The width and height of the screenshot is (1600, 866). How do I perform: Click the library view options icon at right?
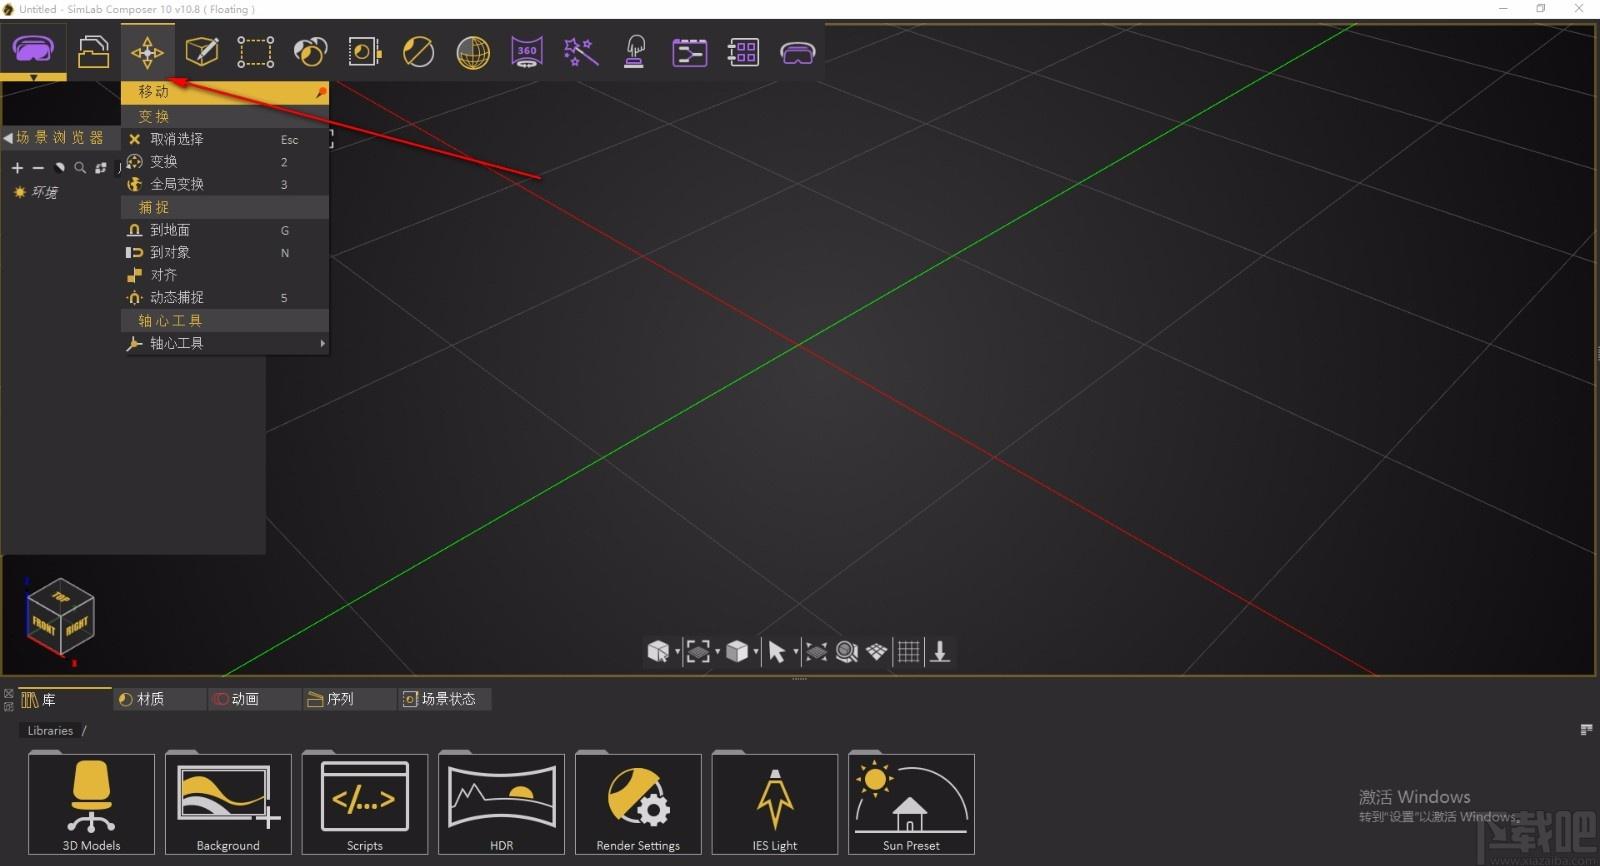click(x=1586, y=730)
